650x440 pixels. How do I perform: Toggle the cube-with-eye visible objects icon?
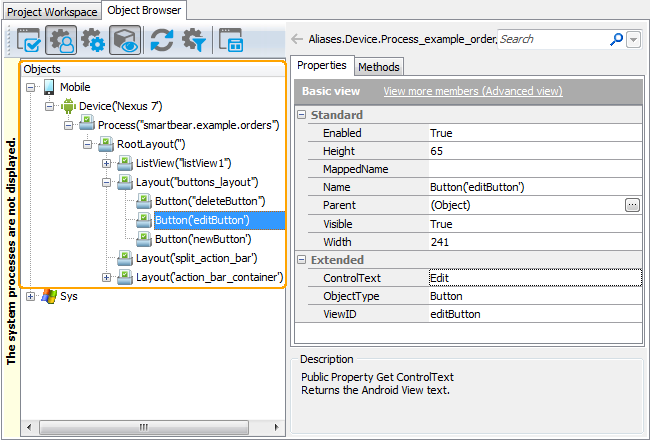click(x=124, y=40)
